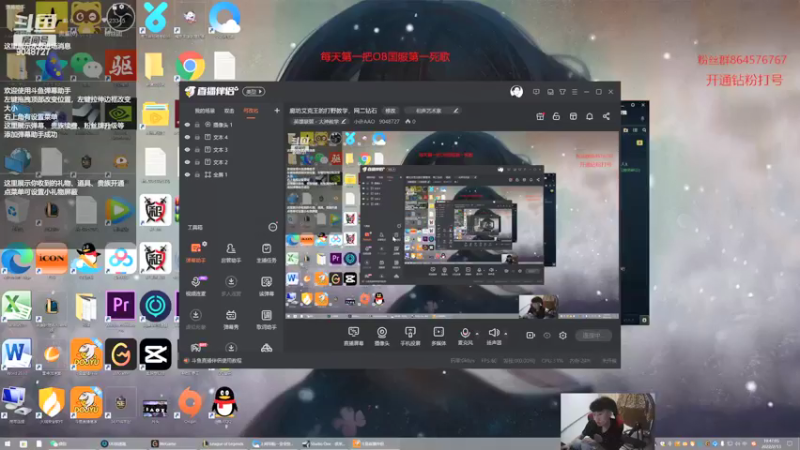Viewport: 800px width, 450px height.
Task: Open the more-tools circle button beside 工具箱
Action: tap(273, 227)
